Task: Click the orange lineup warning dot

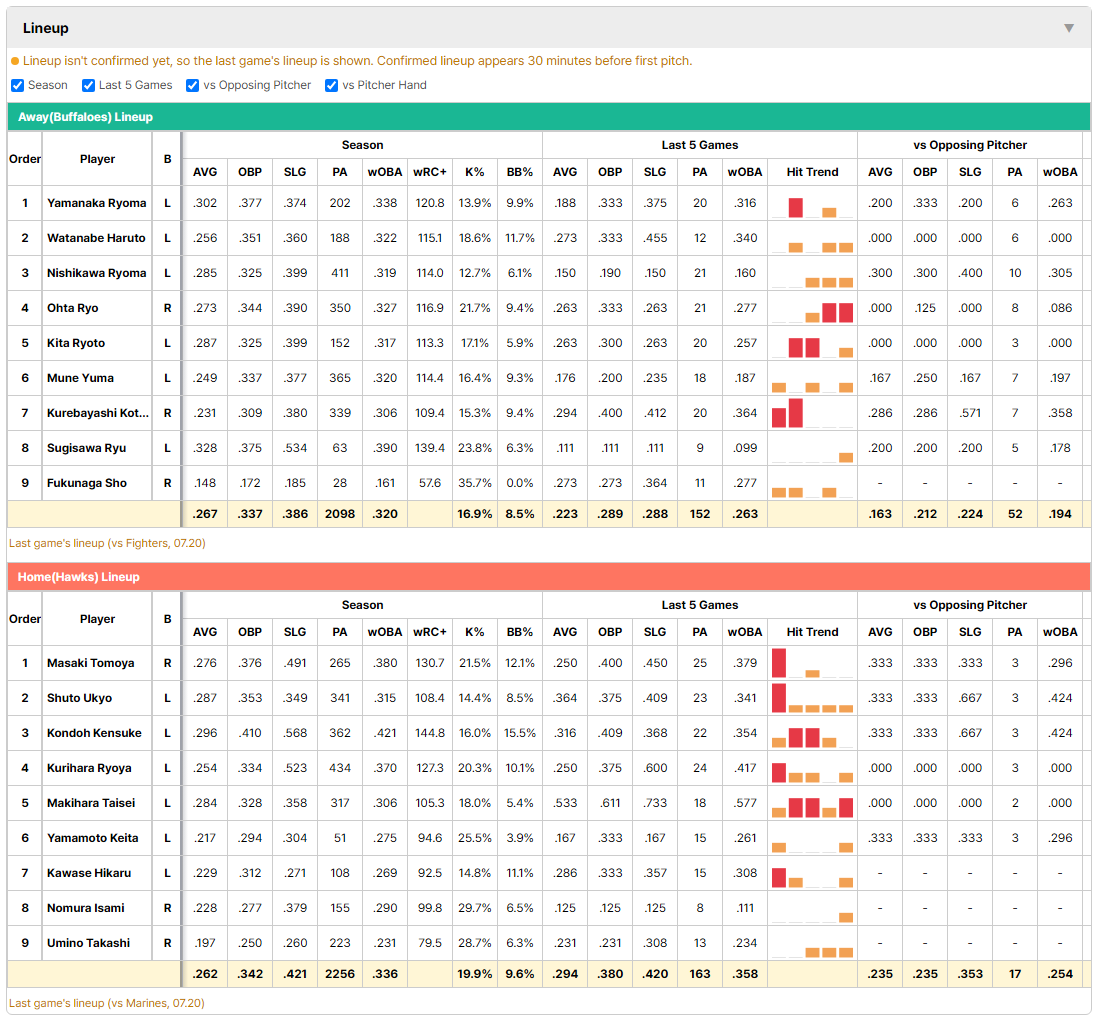Action: click(x=15, y=62)
